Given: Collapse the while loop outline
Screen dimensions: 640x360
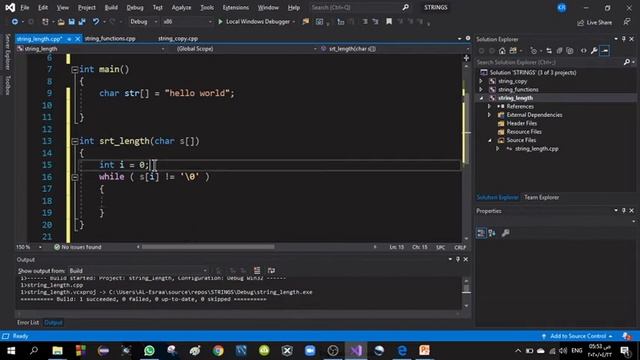Looking at the screenshot, I should (74, 177).
